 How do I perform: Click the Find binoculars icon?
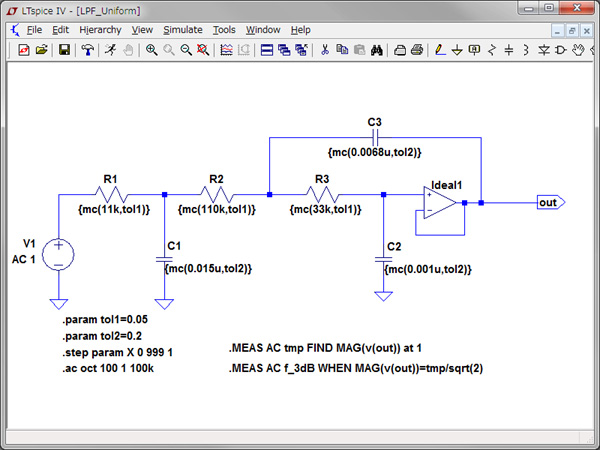coord(377,49)
